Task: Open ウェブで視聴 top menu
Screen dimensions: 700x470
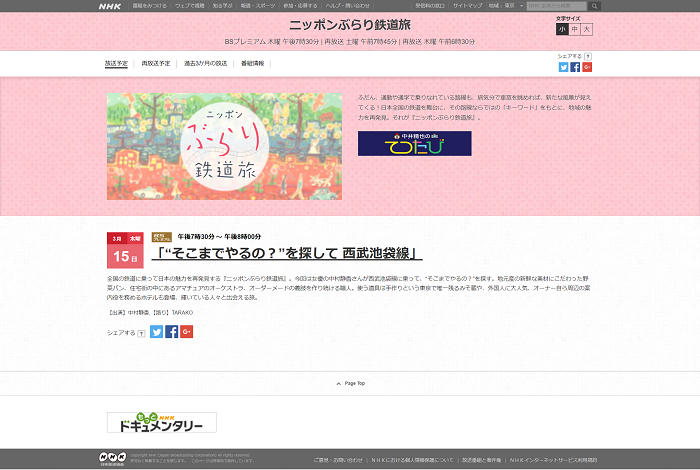Action: (x=190, y=6)
